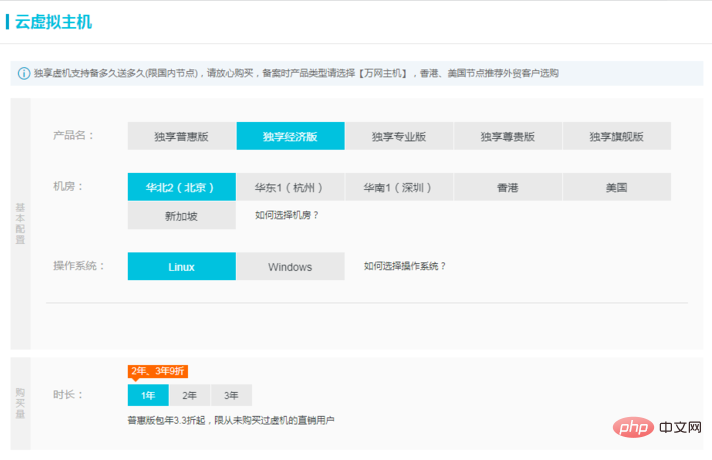
Task: Set duration to 2年
Action: pyautogui.click(x=189, y=395)
